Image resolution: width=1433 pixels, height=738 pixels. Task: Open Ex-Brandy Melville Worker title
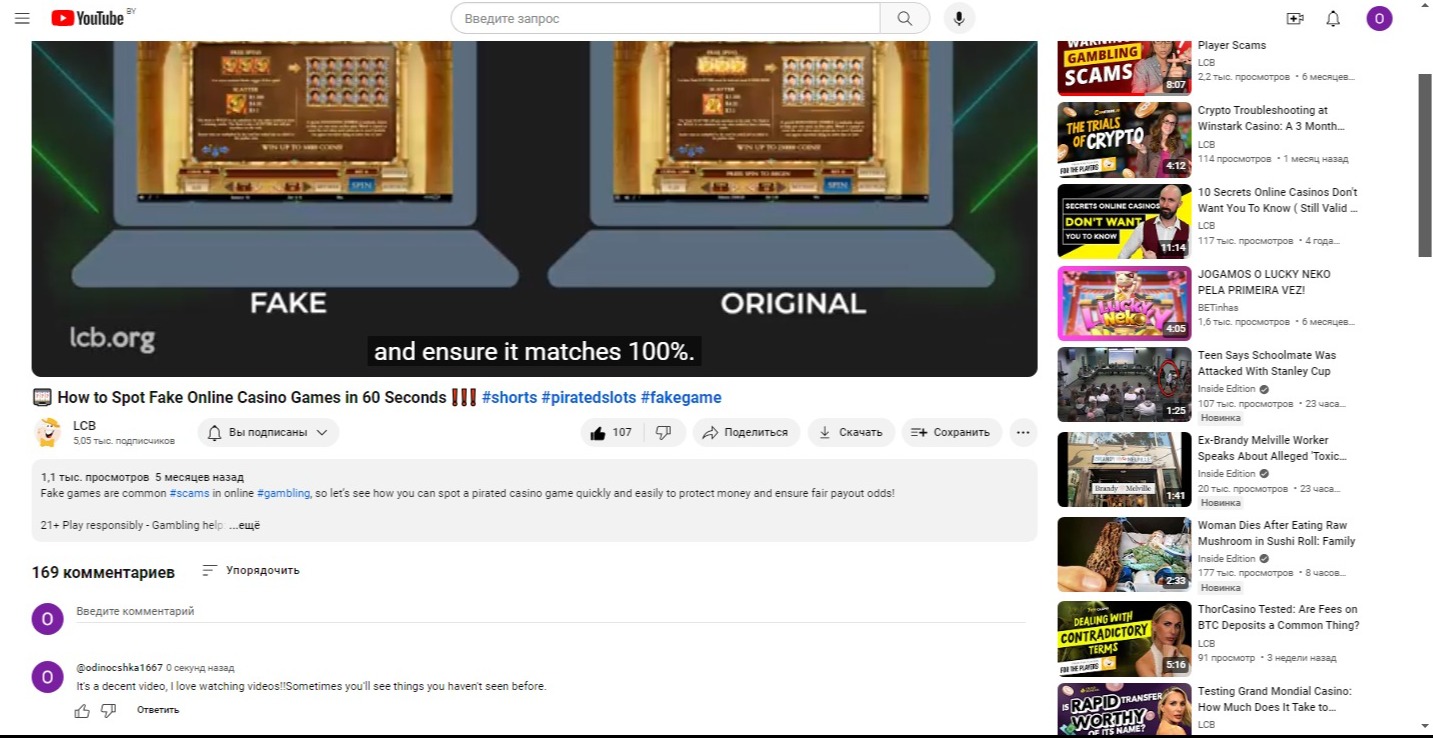click(1272, 448)
